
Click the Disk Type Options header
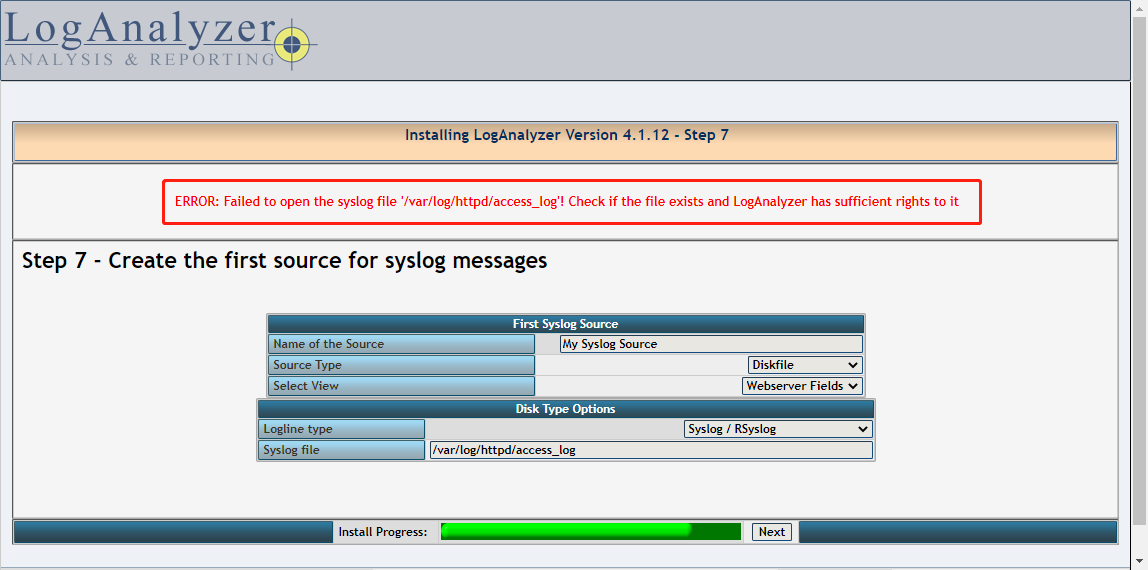(x=565, y=409)
